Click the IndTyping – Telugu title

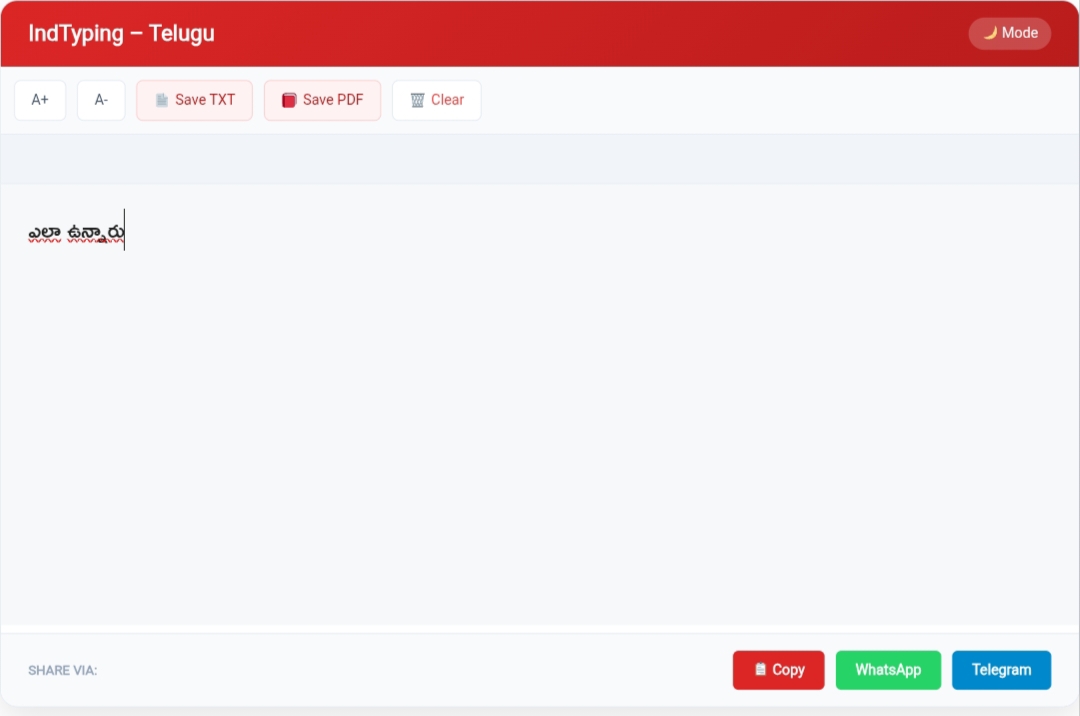point(121,33)
